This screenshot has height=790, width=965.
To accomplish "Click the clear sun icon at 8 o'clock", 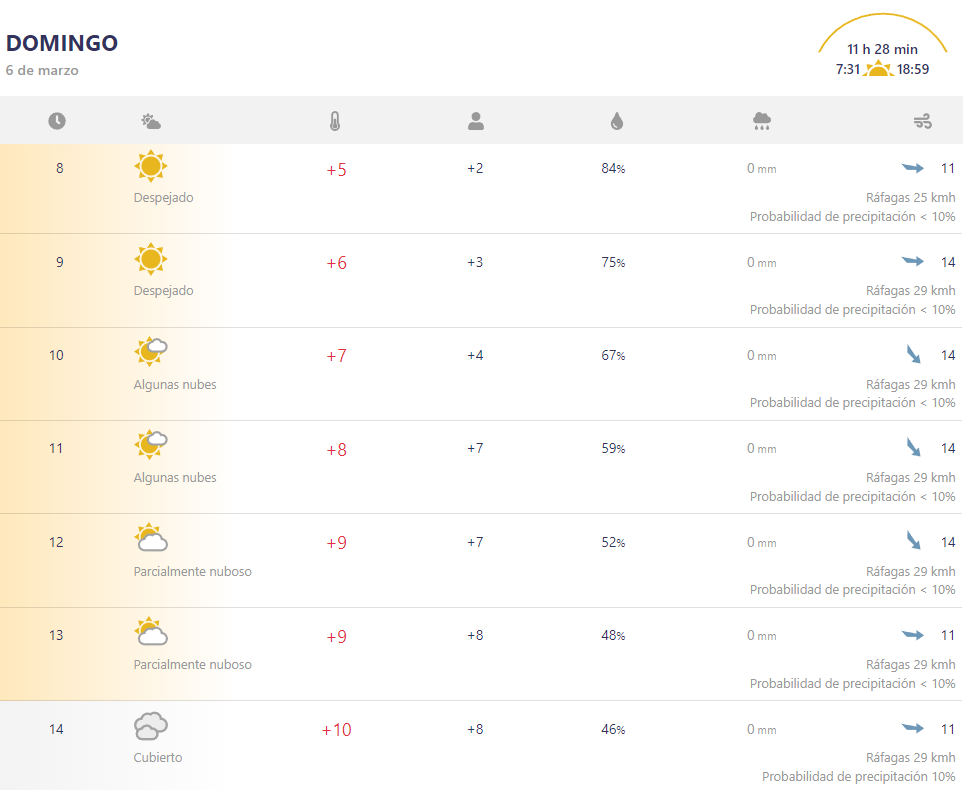I will pos(151,166).
